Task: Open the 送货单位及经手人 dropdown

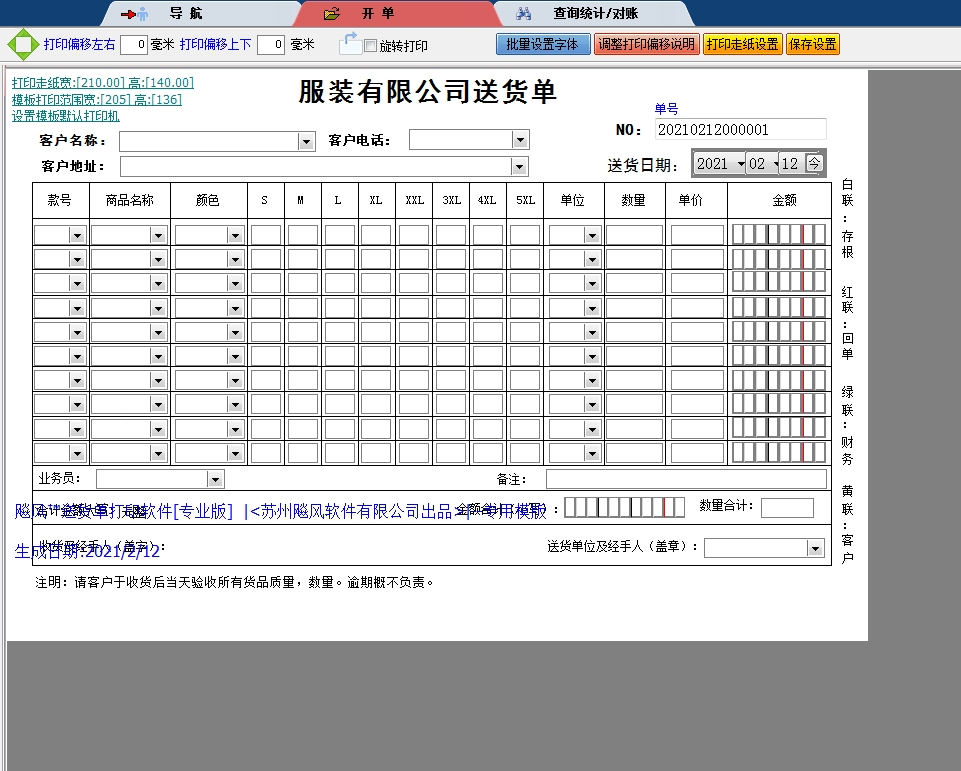Action: tap(813, 547)
